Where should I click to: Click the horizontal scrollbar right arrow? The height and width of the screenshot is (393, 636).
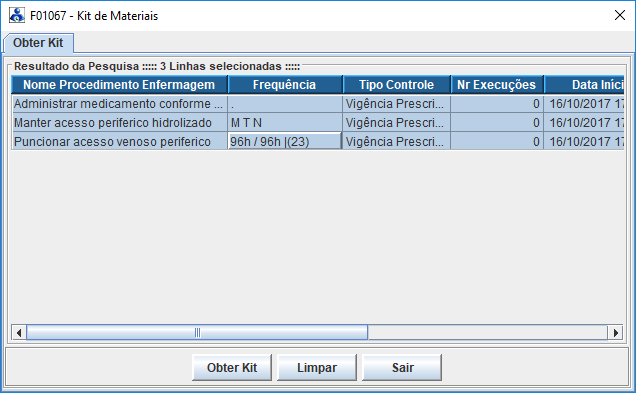point(615,333)
